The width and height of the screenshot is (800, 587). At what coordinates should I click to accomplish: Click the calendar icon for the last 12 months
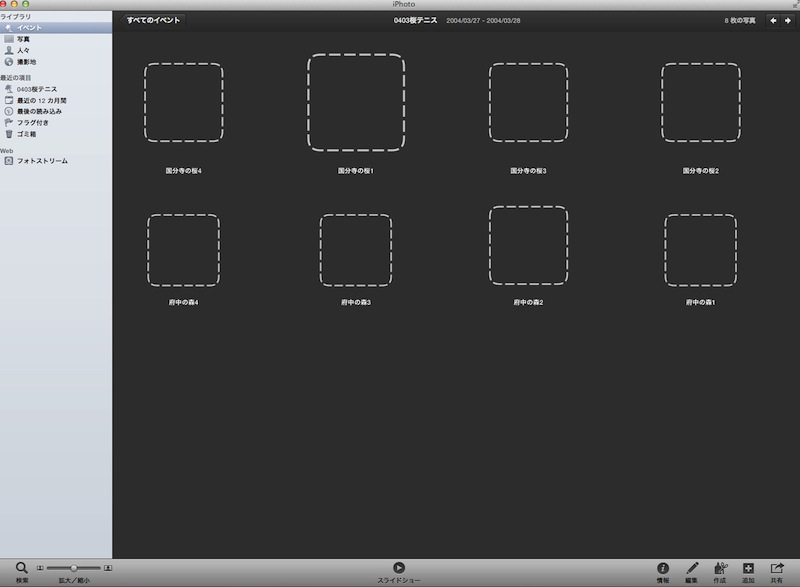(9, 100)
